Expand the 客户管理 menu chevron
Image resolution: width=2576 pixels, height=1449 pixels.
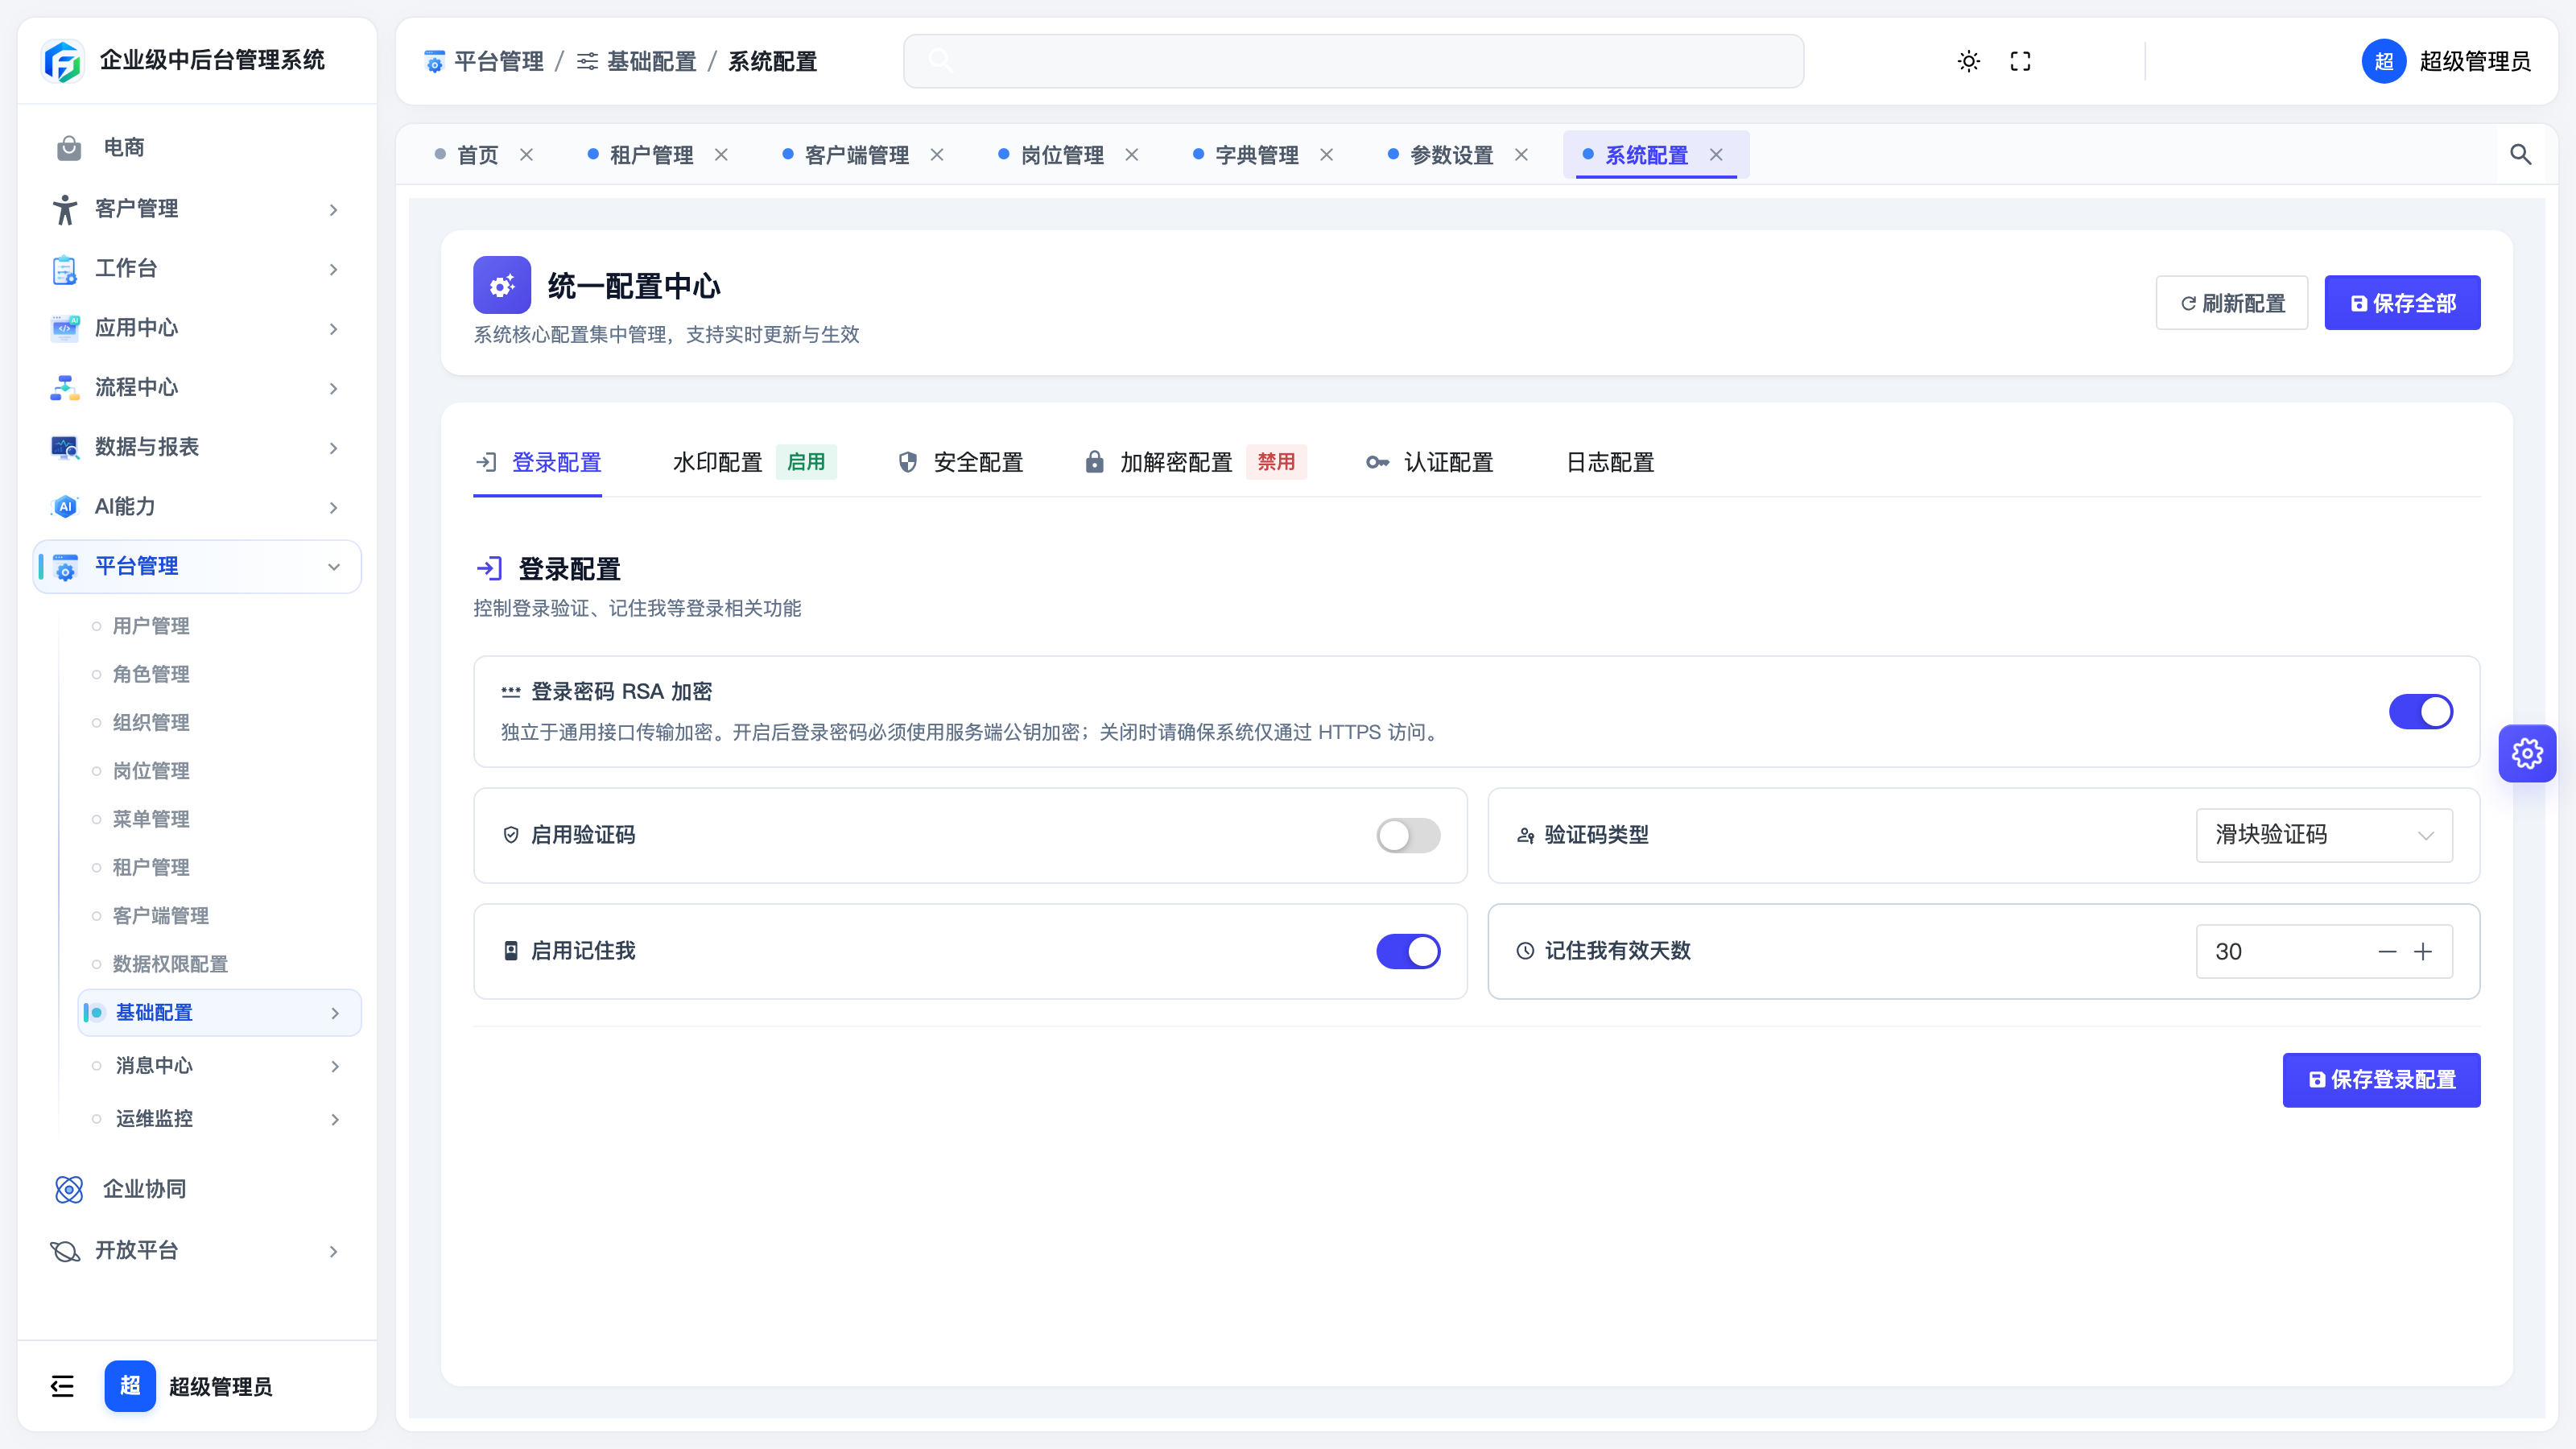pos(334,210)
